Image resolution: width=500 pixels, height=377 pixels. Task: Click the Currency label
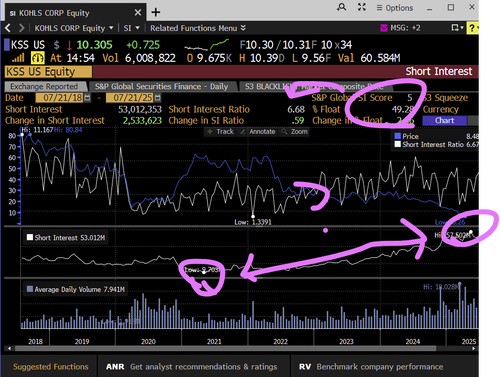[441, 109]
